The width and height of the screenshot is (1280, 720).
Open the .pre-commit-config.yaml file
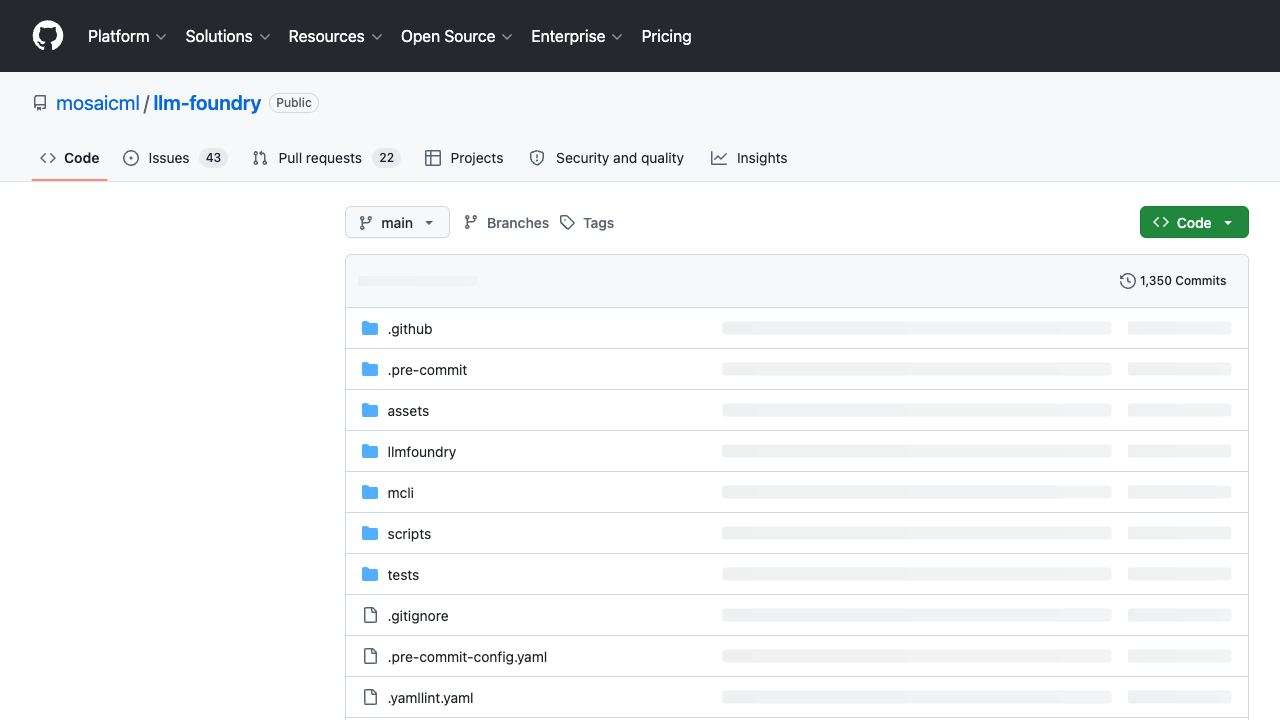[467, 657]
